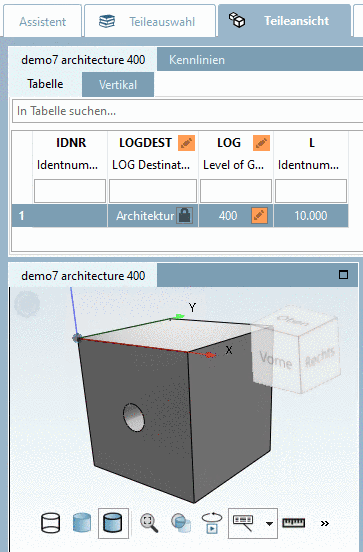363x552 pixels.
Task: Click the dimension label selection tool
Action: point(243,523)
